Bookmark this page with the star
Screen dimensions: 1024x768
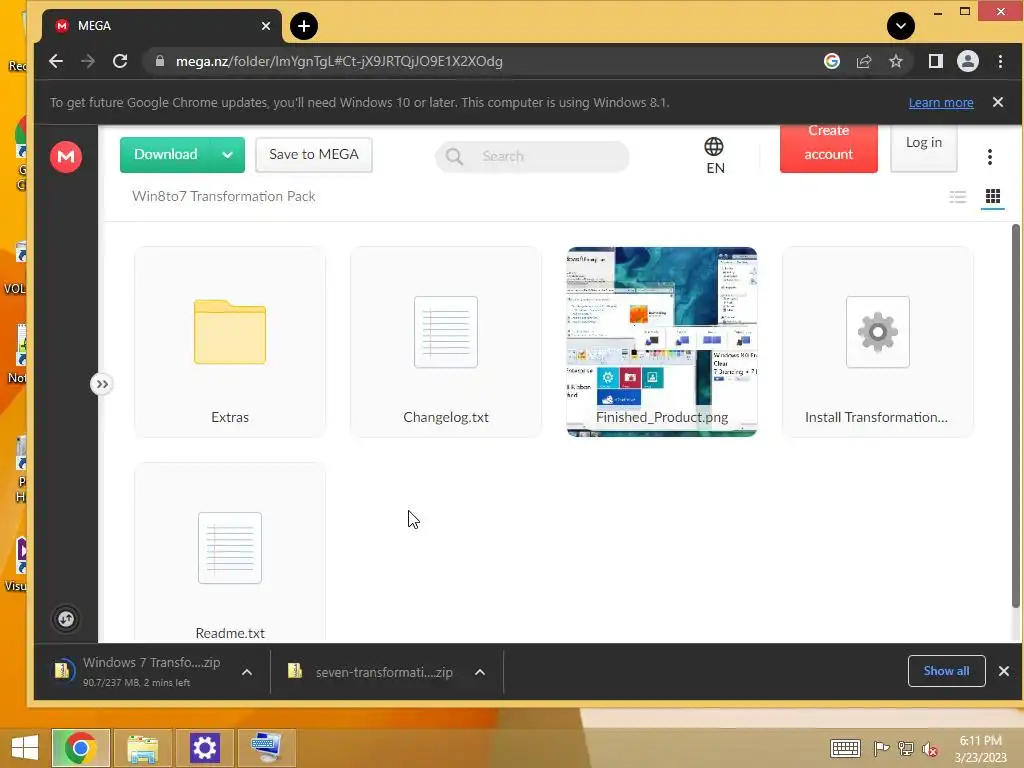[x=896, y=61]
